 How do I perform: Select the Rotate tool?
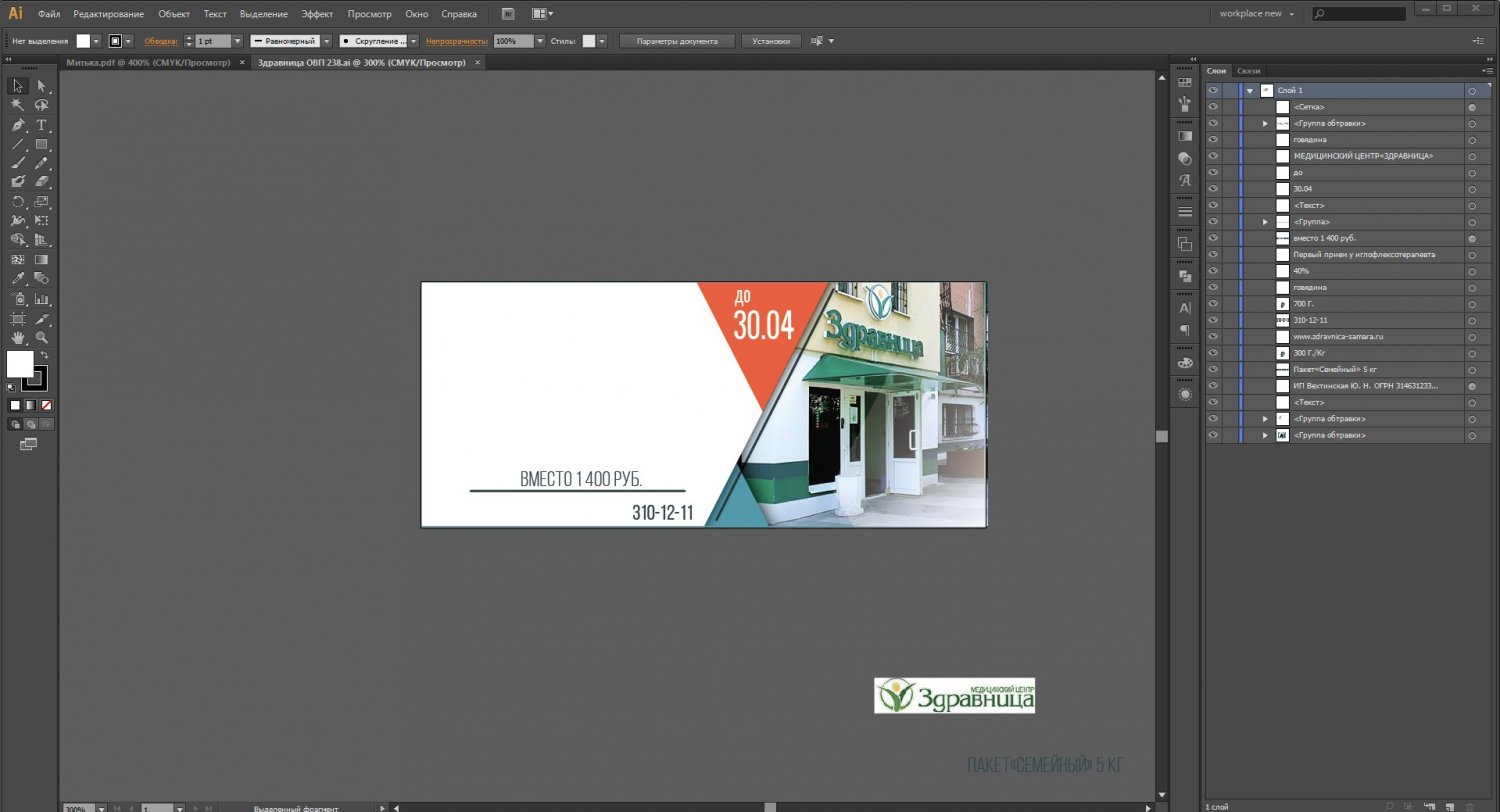(x=18, y=202)
